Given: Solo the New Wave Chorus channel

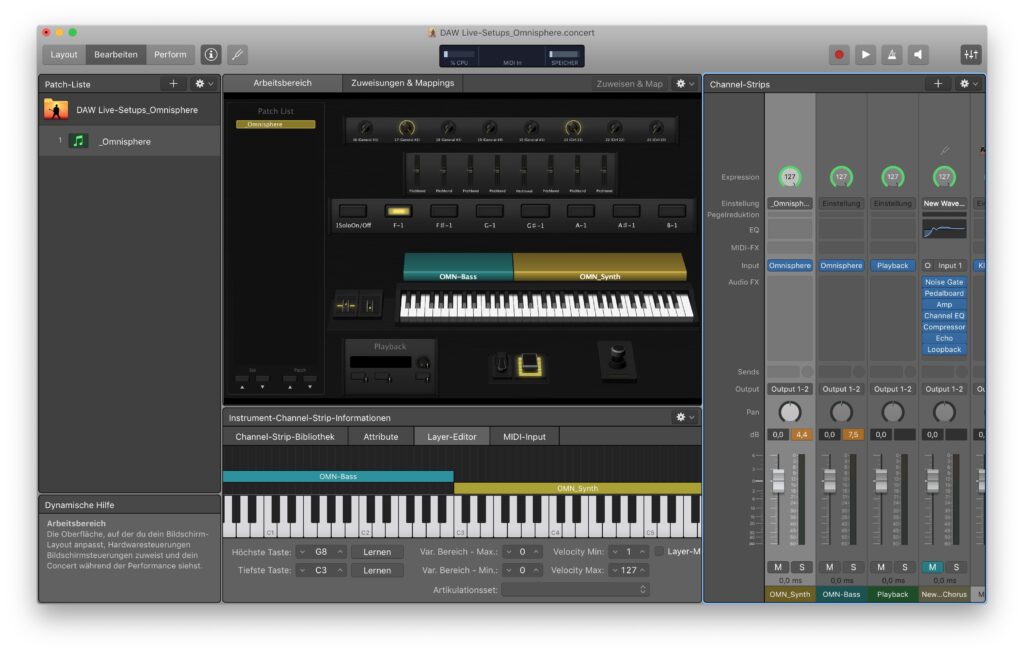Looking at the screenshot, I should [957, 567].
